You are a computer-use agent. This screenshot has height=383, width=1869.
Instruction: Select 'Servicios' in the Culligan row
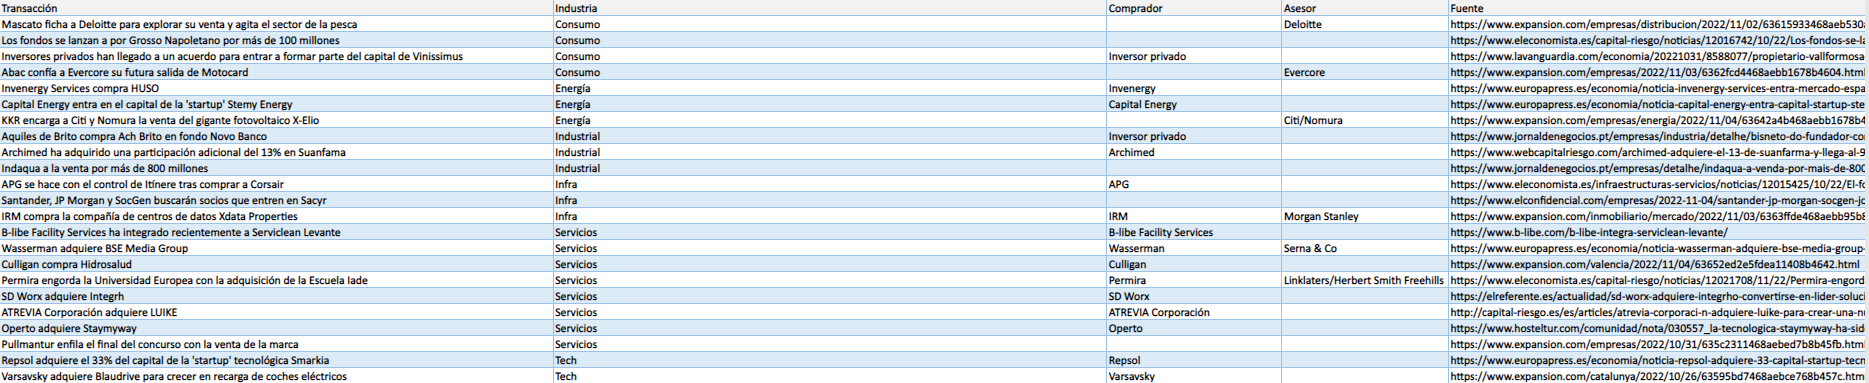(x=830, y=264)
